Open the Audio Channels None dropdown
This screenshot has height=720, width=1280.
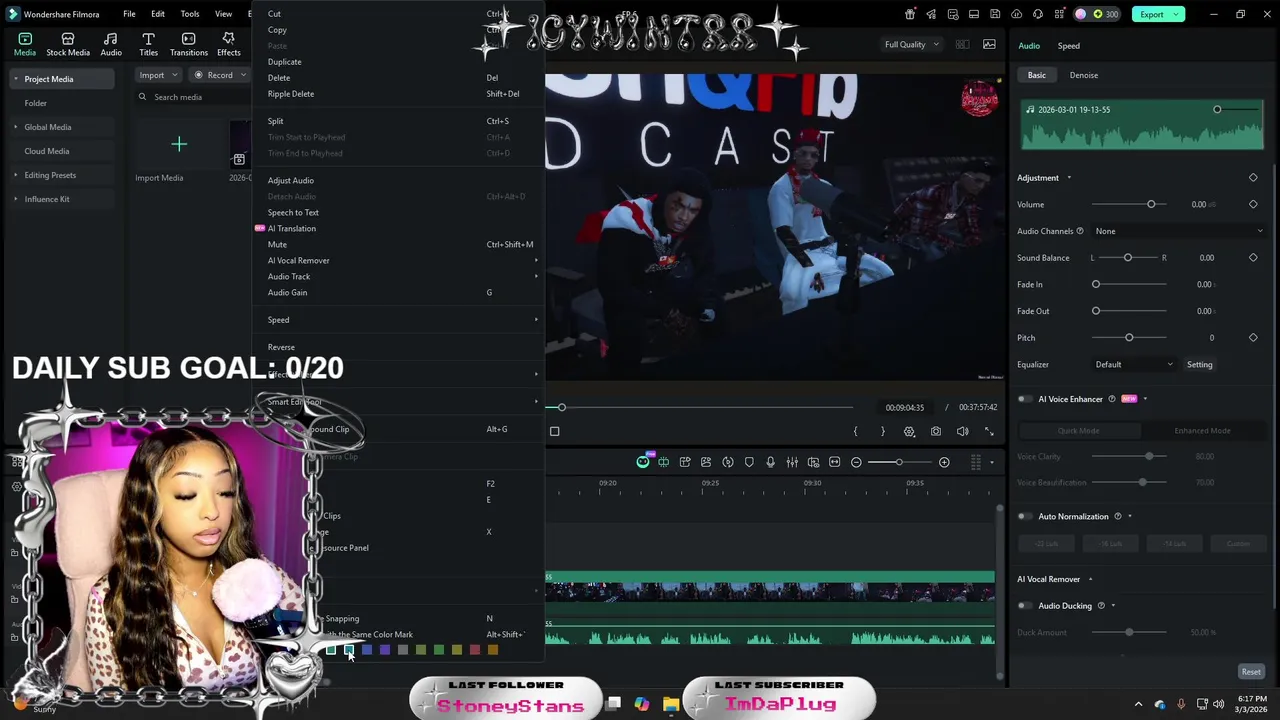tap(1178, 231)
